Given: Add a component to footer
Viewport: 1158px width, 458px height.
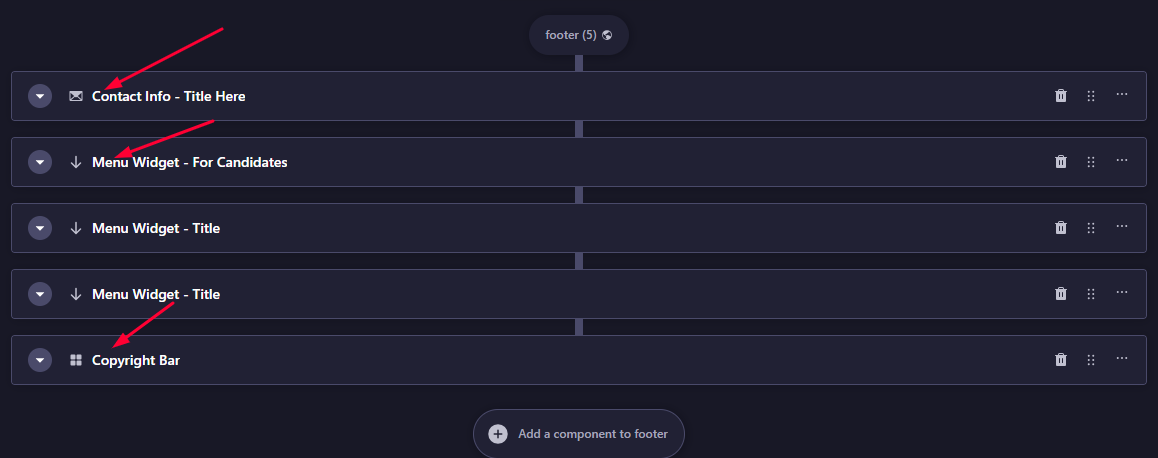Looking at the screenshot, I should click(578, 434).
